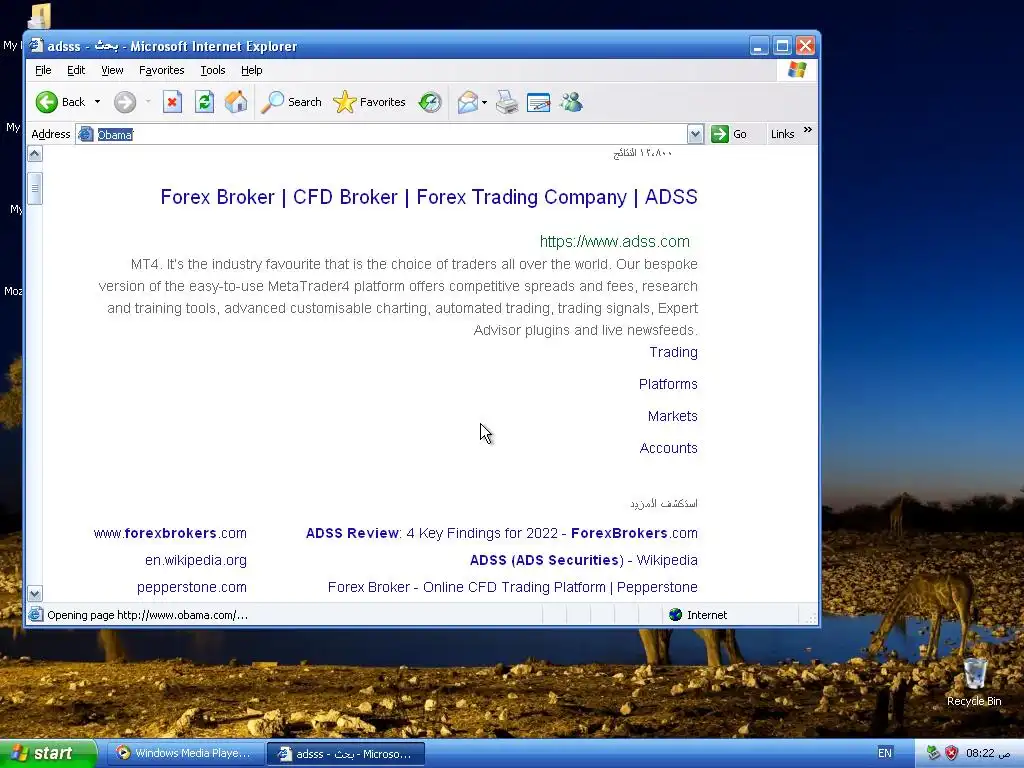Go to Home page icon
The height and width of the screenshot is (768, 1024).
tap(236, 102)
